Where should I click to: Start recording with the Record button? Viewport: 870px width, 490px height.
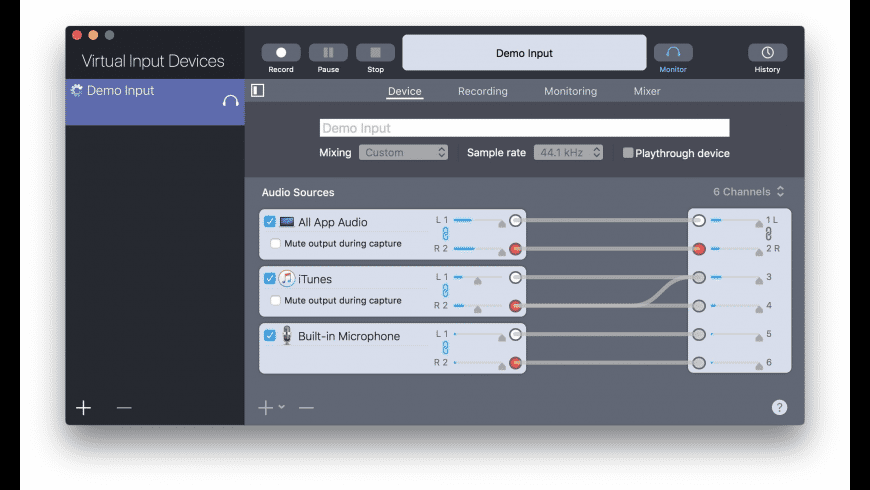281,53
